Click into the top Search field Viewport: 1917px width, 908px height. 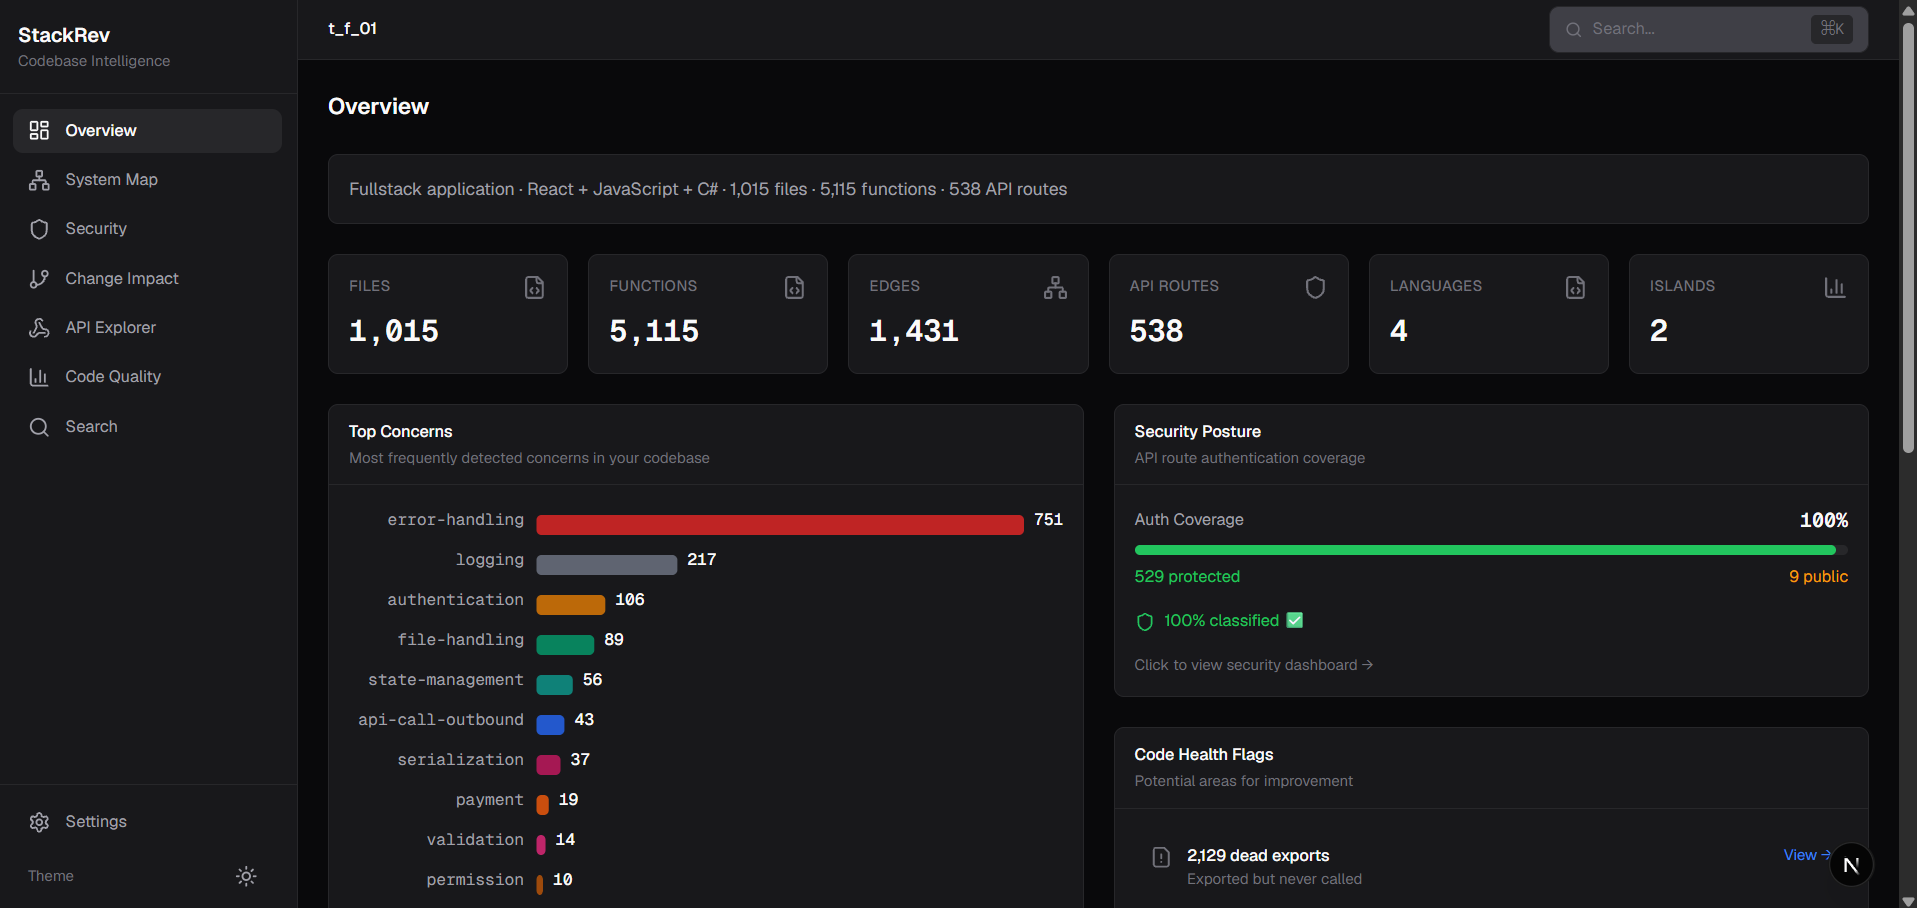coord(1708,30)
